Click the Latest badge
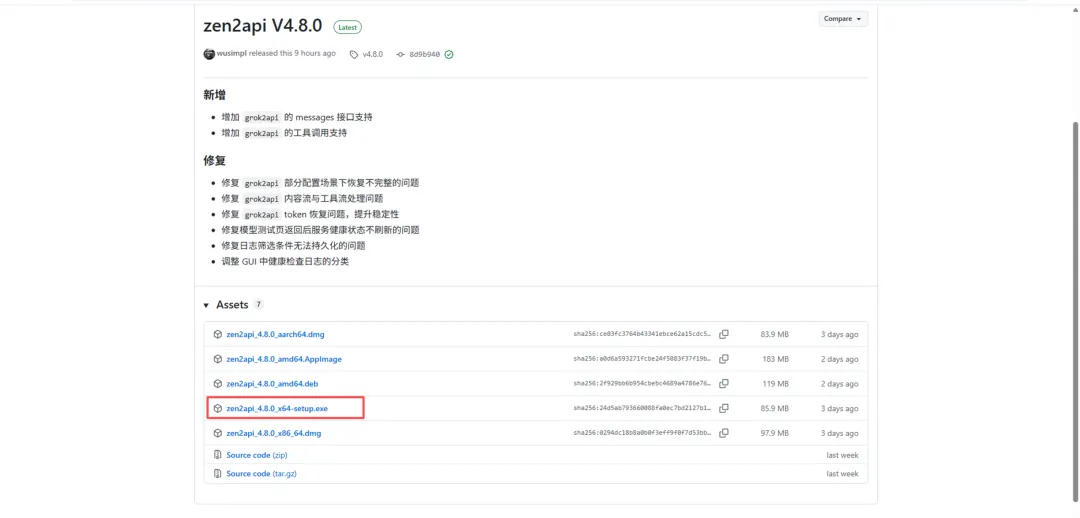 pos(348,27)
